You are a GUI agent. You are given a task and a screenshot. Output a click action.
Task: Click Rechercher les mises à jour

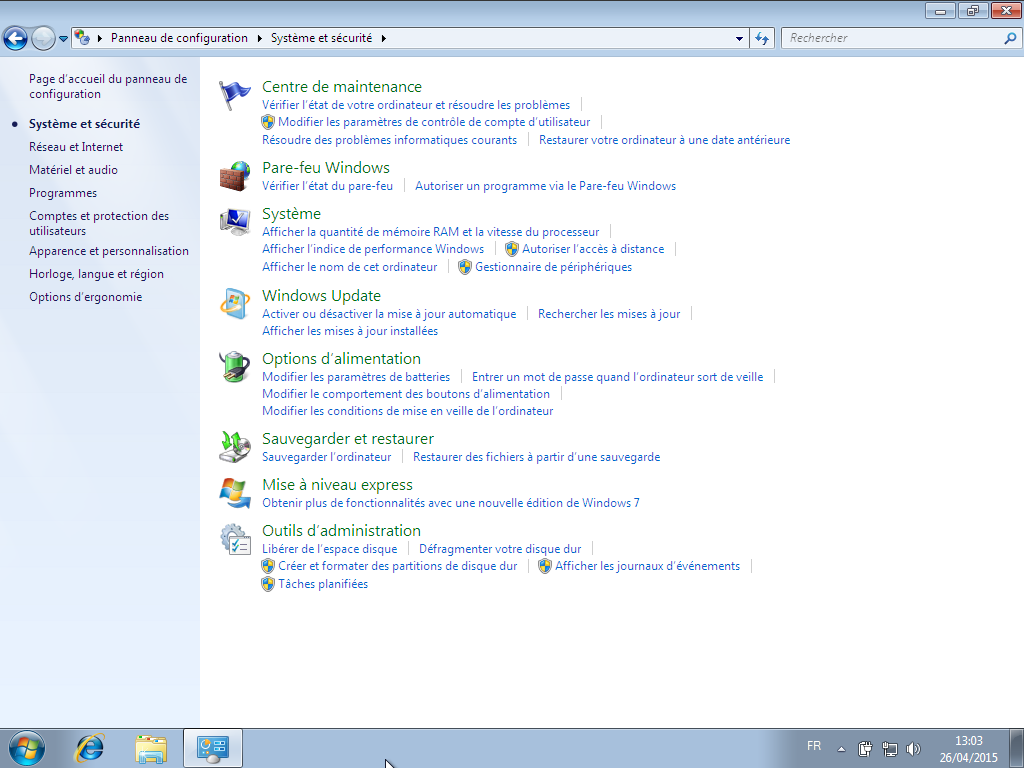coord(609,313)
